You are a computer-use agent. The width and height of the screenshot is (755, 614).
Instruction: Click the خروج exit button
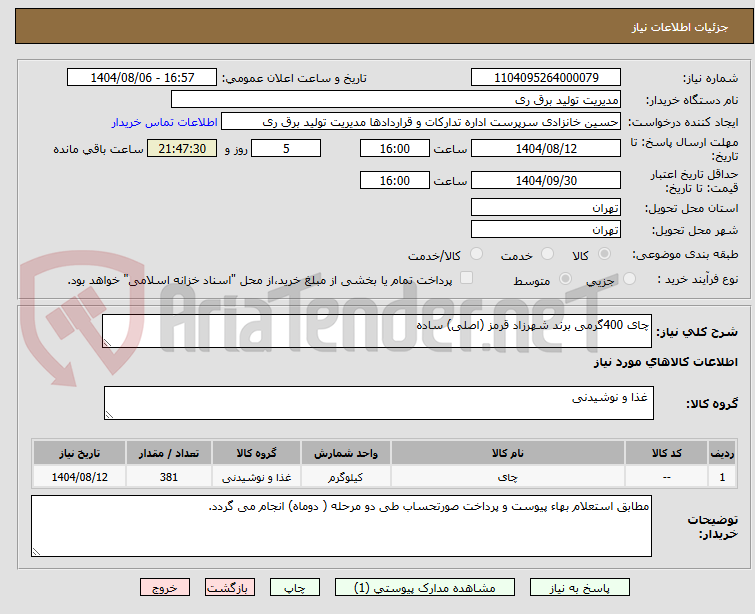[x=165, y=588]
